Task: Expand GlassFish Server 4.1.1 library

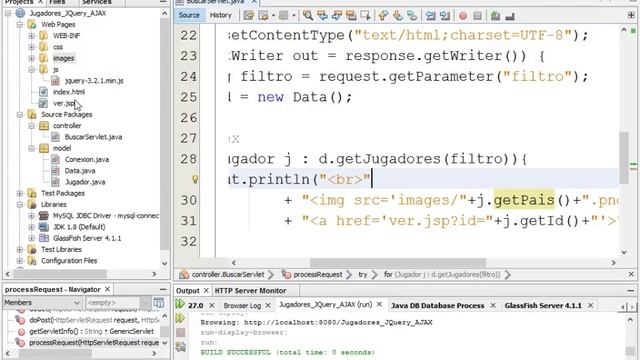Action: (31, 238)
